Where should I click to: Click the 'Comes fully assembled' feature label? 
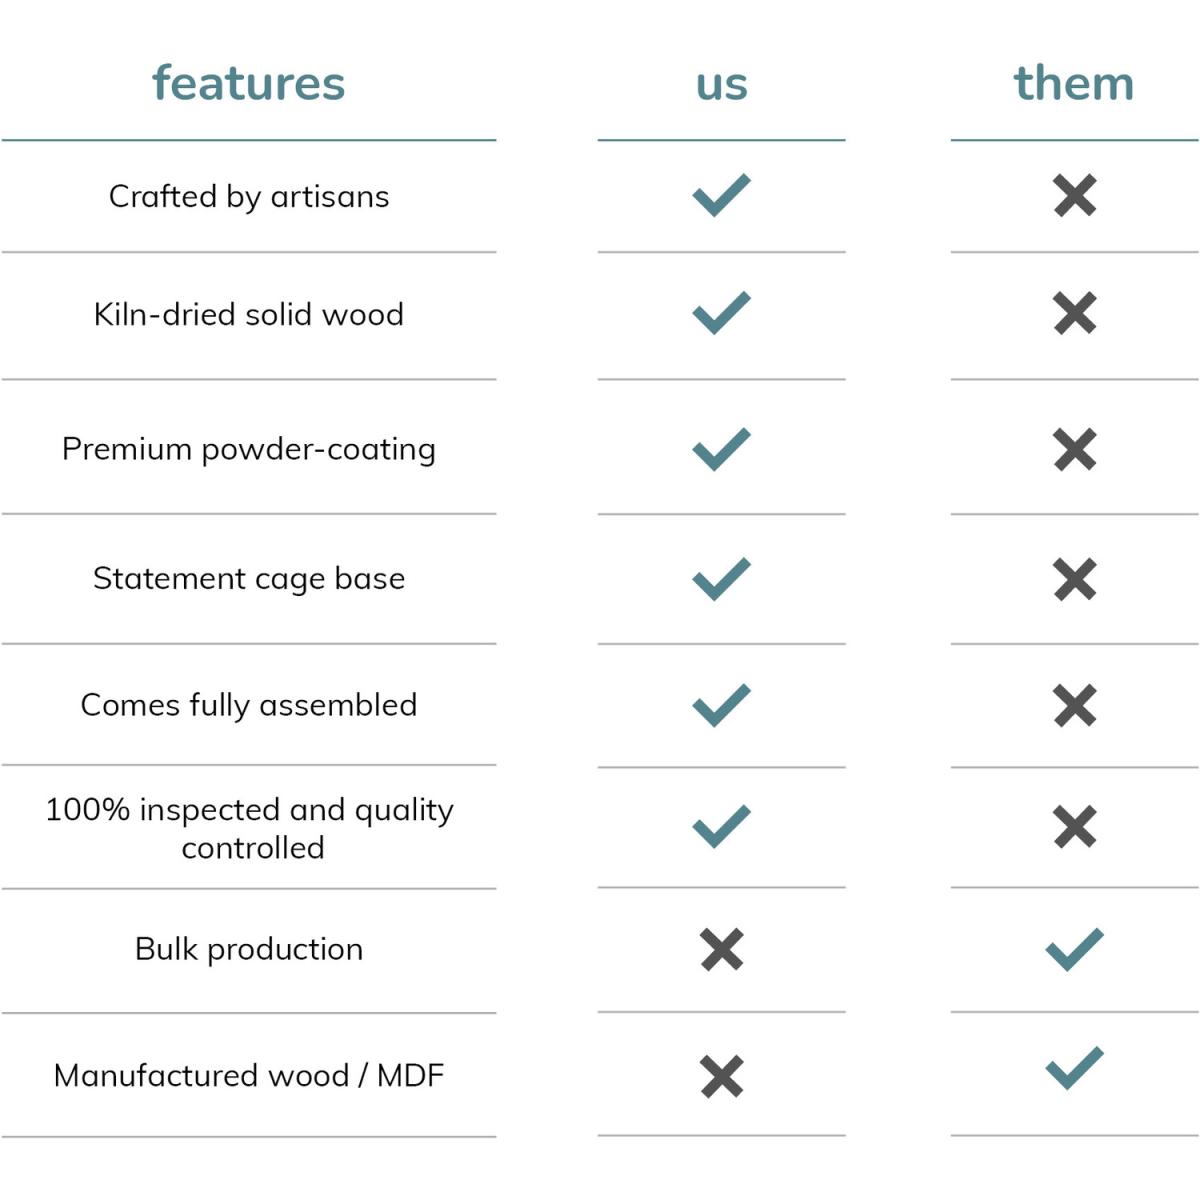249,705
